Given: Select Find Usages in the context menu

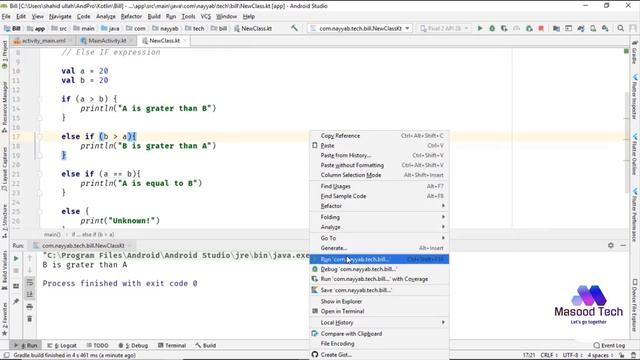Looking at the screenshot, I should click(380, 186).
